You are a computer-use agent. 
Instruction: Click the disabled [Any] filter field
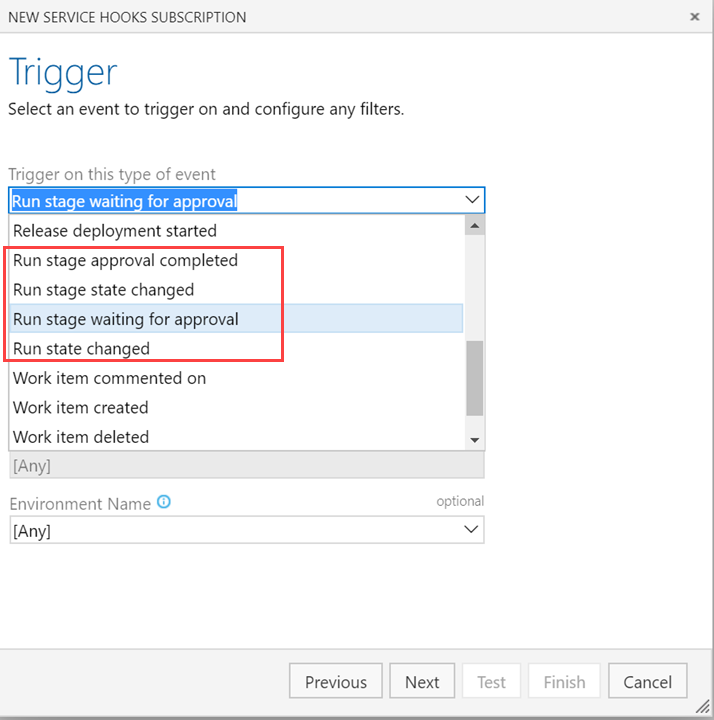[x=247, y=466]
